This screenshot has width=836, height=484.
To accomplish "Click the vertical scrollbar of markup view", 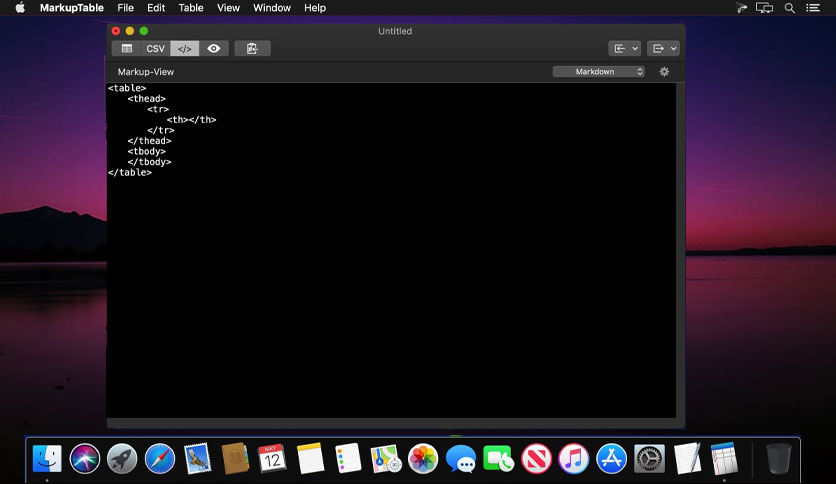I will pyautogui.click(x=680, y=251).
